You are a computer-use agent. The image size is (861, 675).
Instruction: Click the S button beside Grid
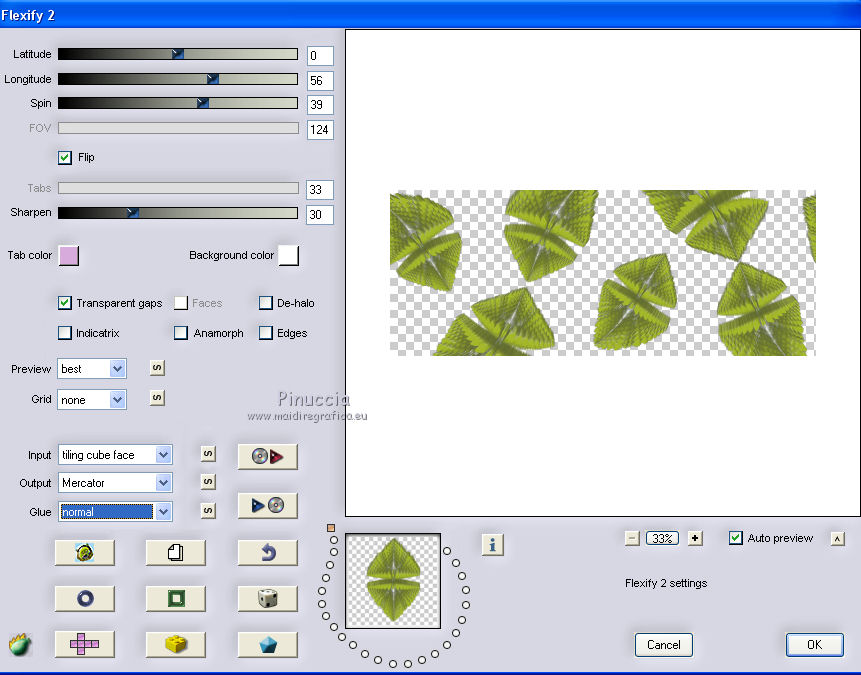[157, 398]
